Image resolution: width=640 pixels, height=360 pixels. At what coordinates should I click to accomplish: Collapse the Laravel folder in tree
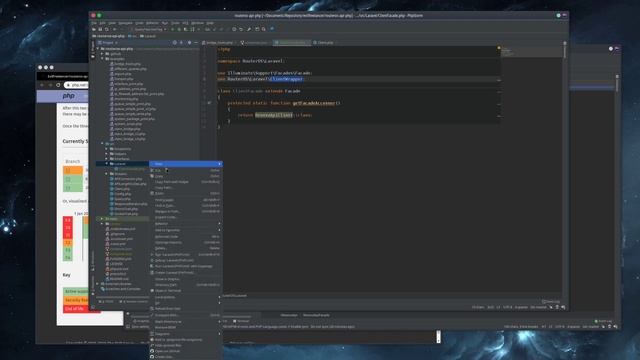107,164
